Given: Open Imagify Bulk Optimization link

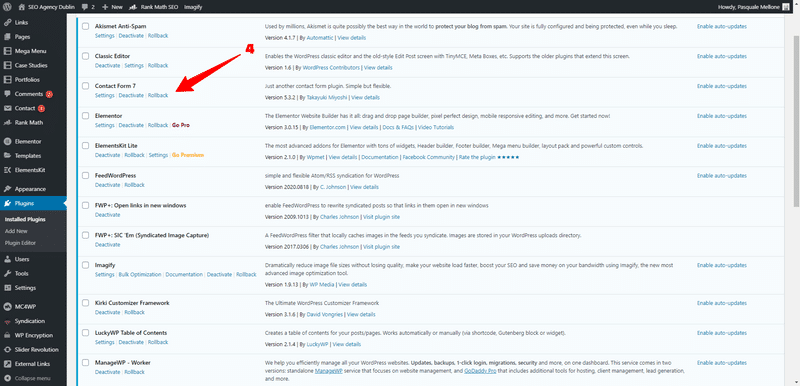Looking at the screenshot, I should click(x=140, y=274).
